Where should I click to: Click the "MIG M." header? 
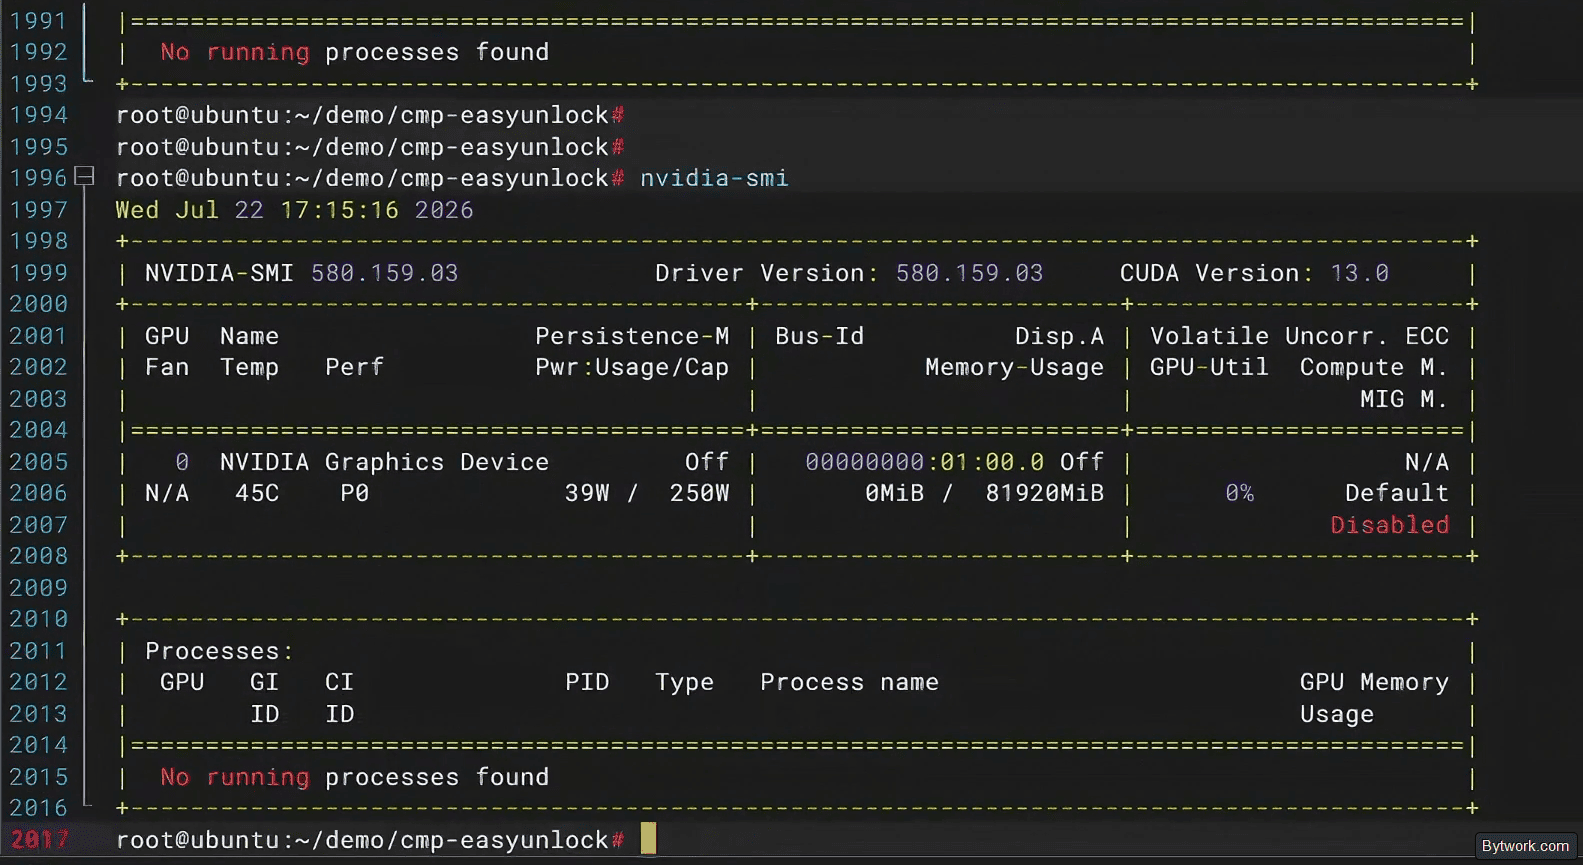tap(1404, 399)
